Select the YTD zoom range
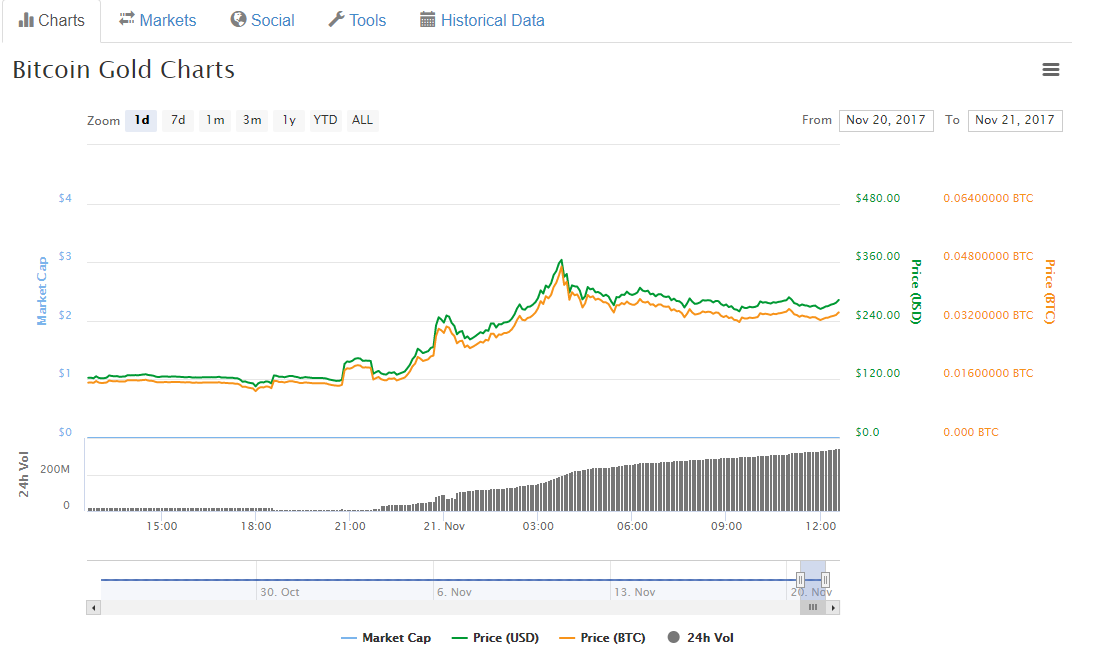 pos(325,120)
